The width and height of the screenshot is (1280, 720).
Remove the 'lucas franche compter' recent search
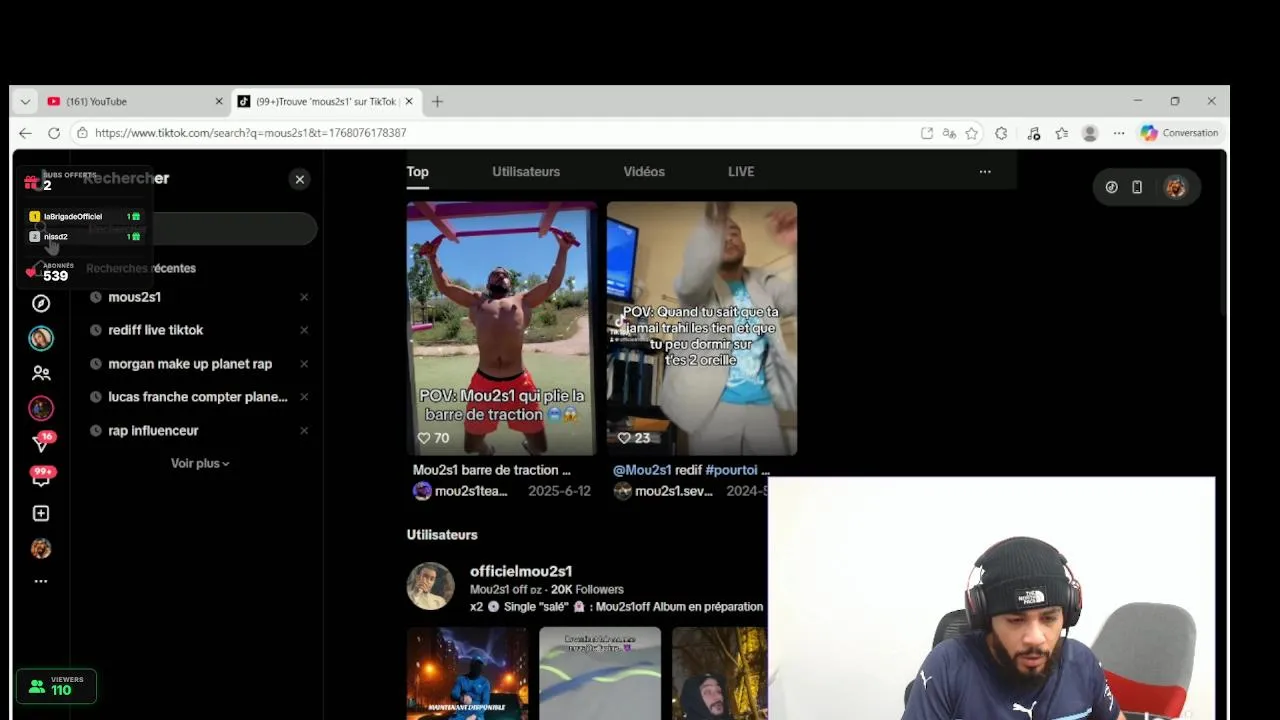click(x=304, y=397)
